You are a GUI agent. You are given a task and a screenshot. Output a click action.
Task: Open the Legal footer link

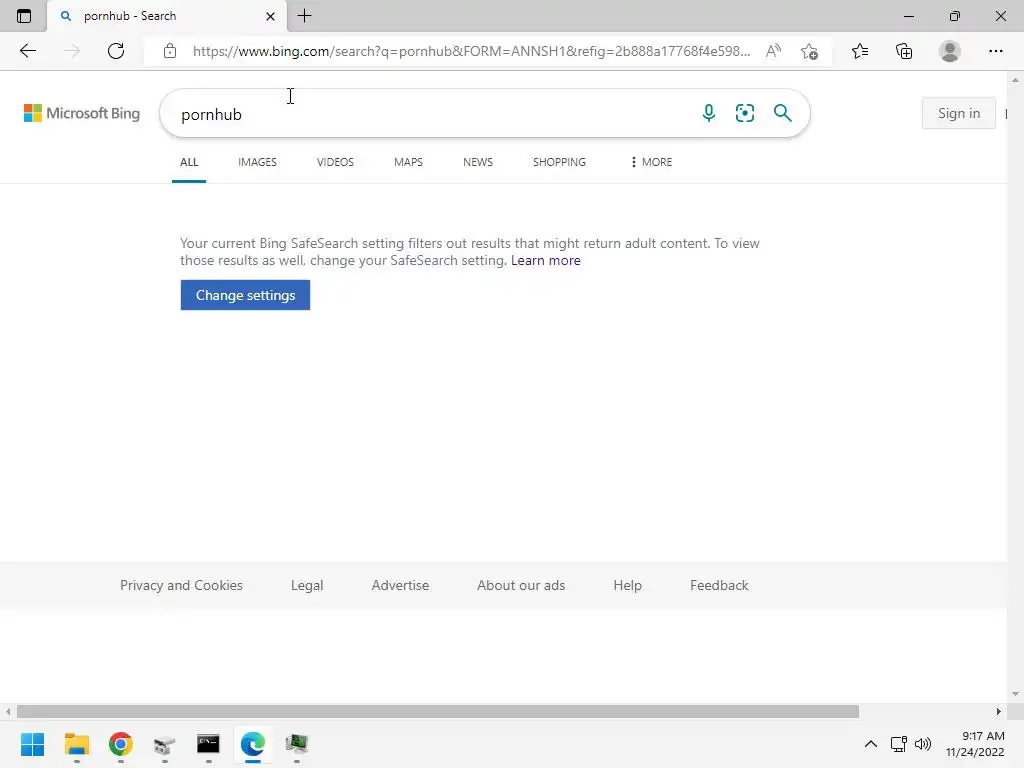click(x=307, y=585)
